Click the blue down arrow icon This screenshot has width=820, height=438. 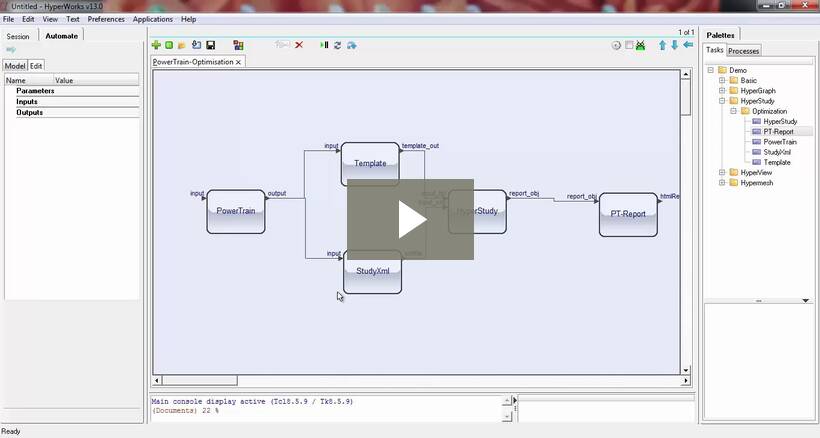675,45
